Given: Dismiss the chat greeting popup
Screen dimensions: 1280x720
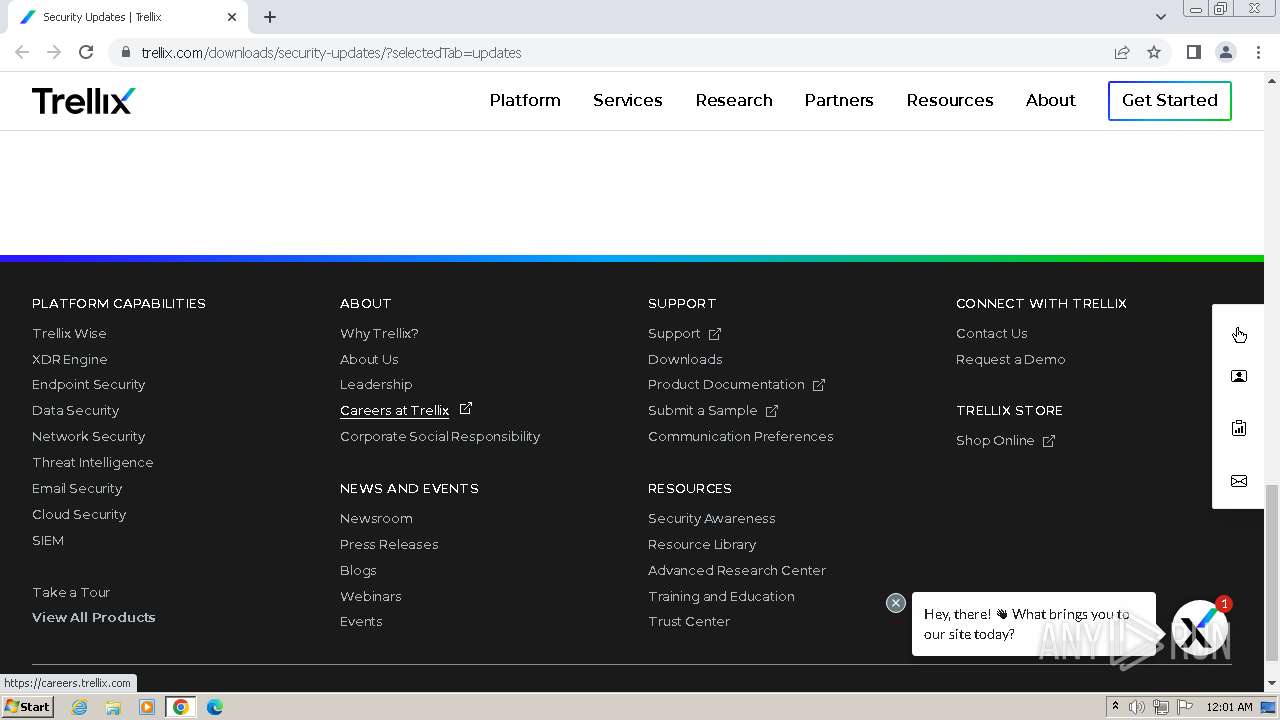Looking at the screenshot, I should [x=896, y=603].
